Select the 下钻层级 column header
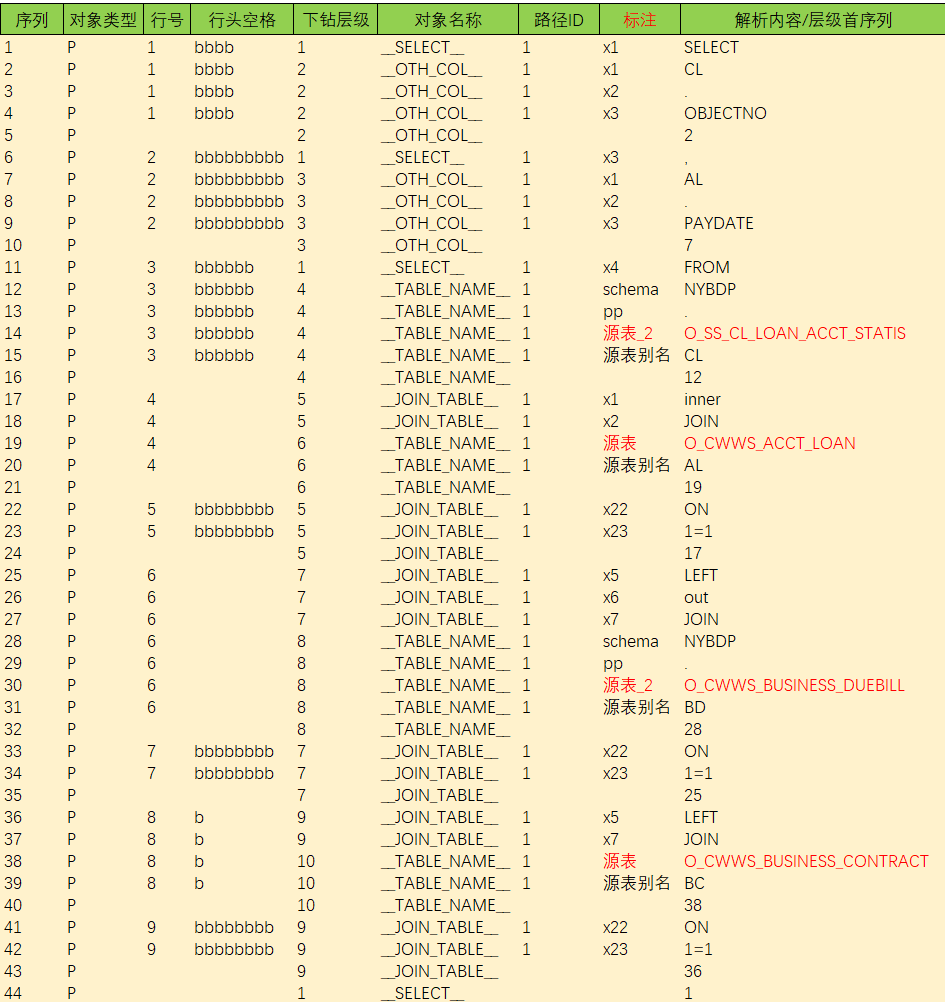Screen dimensions: 945x1005 coord(336,20)
